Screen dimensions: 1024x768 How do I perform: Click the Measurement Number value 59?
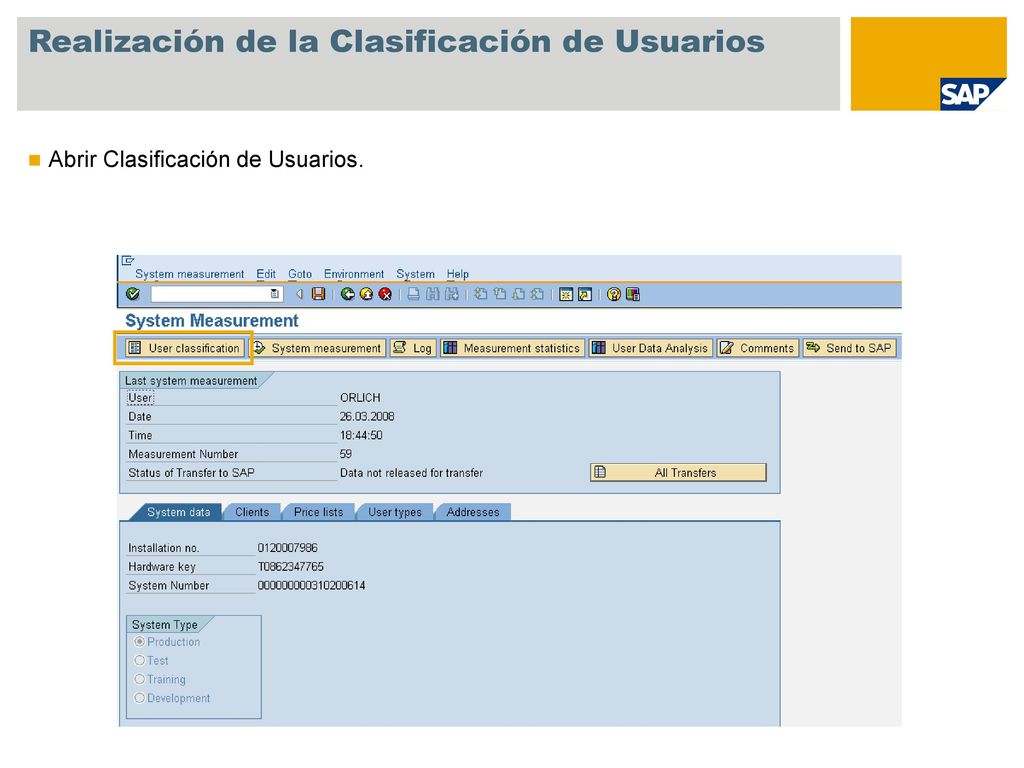[345, 454]
